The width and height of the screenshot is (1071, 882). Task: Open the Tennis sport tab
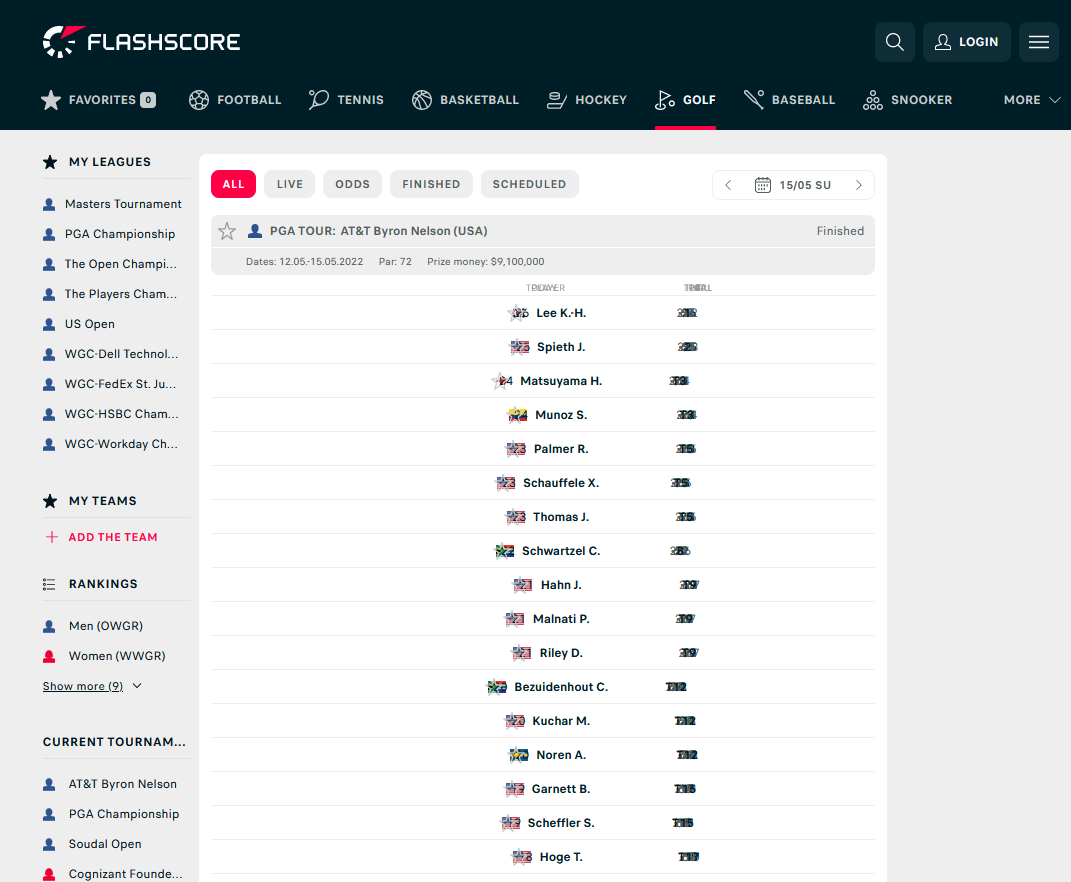(346, 100)
